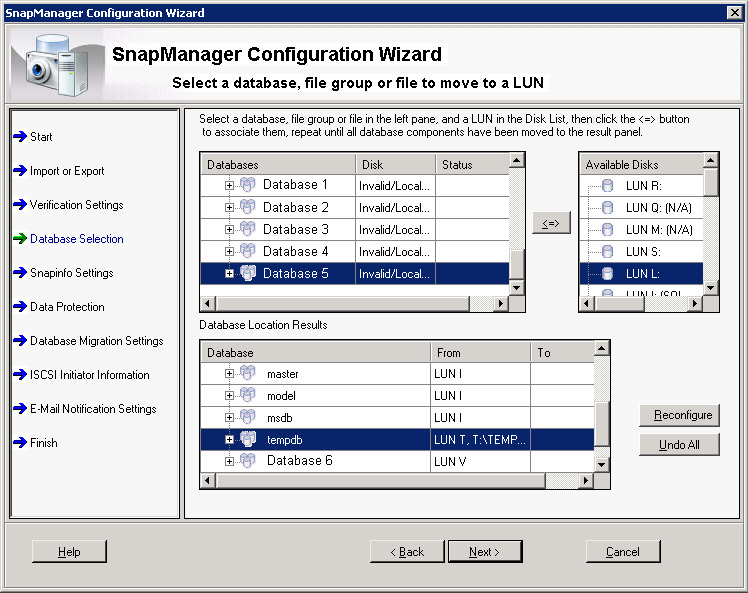Click the Databases list vertical scrollbar thumb

click(x=517, y=264)
